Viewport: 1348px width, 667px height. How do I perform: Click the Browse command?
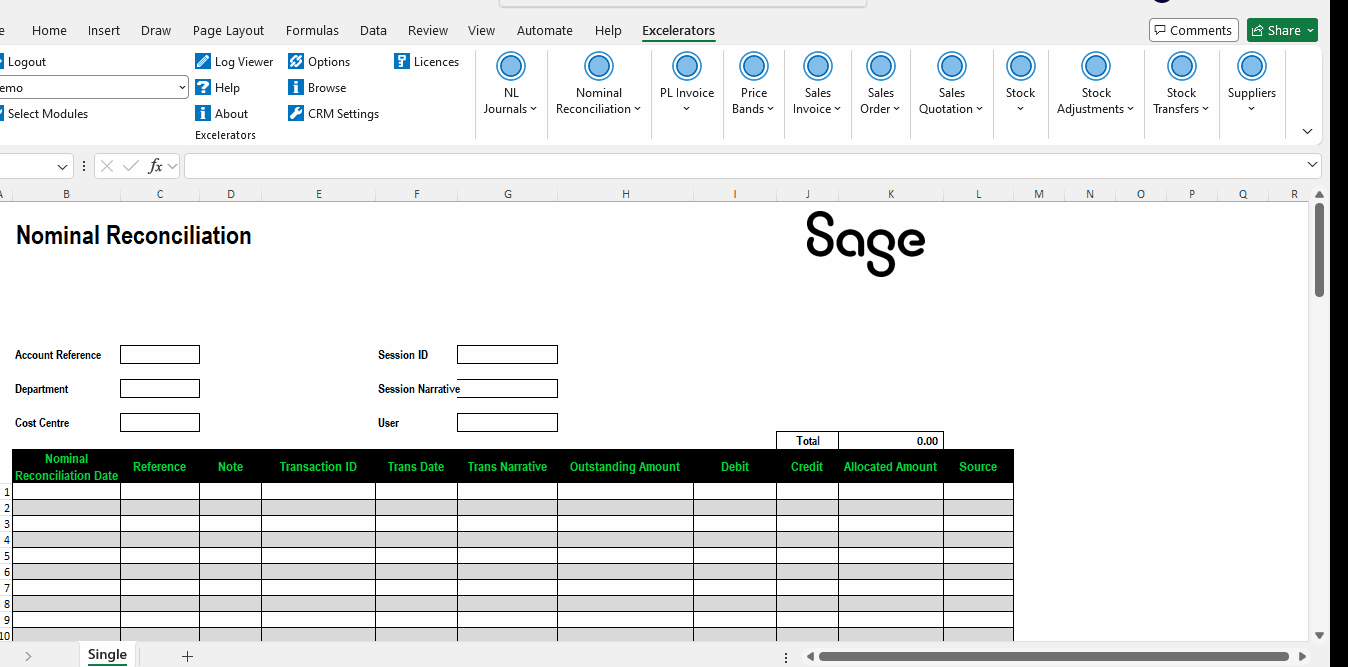pyautogui.click(x=317, y=88)
